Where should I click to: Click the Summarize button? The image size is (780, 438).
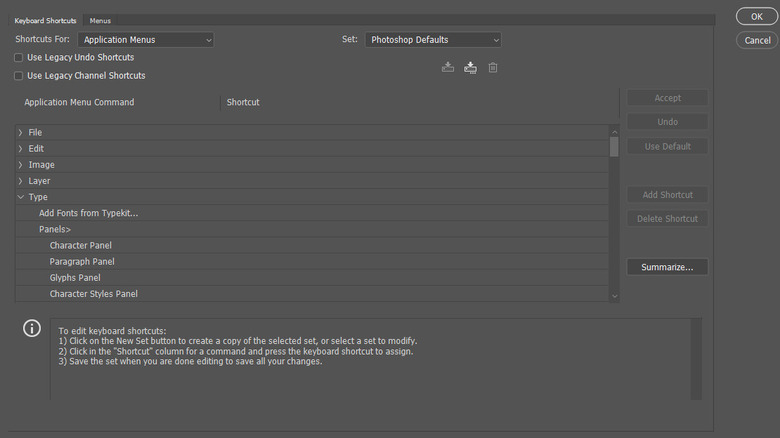click(x=667, y=267)
